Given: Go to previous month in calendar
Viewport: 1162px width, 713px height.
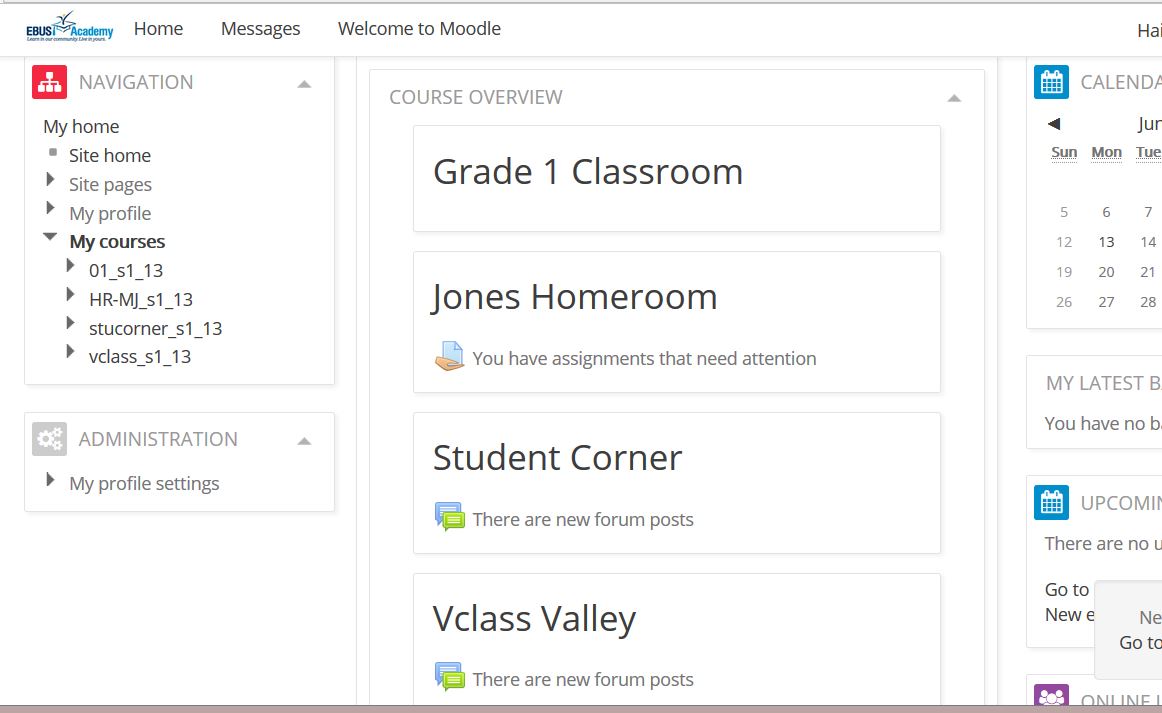Looking at the screenshot, I should pyautogui.click(x=1054, y=124).
